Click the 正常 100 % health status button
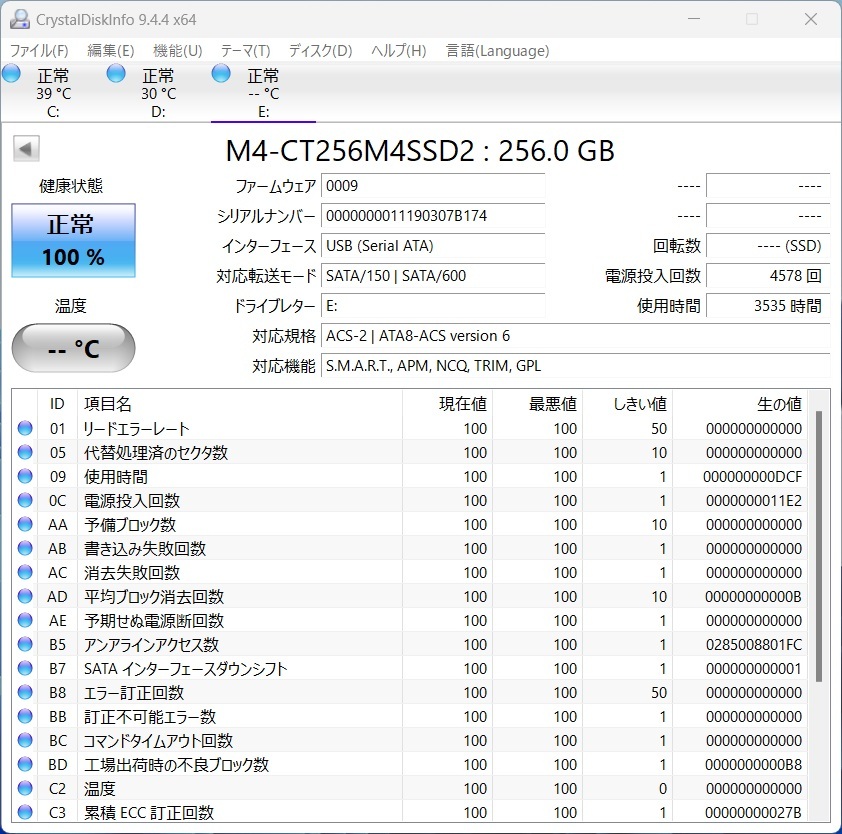The height and width of the screenshot is (834, 842). (x=74, y=240)
